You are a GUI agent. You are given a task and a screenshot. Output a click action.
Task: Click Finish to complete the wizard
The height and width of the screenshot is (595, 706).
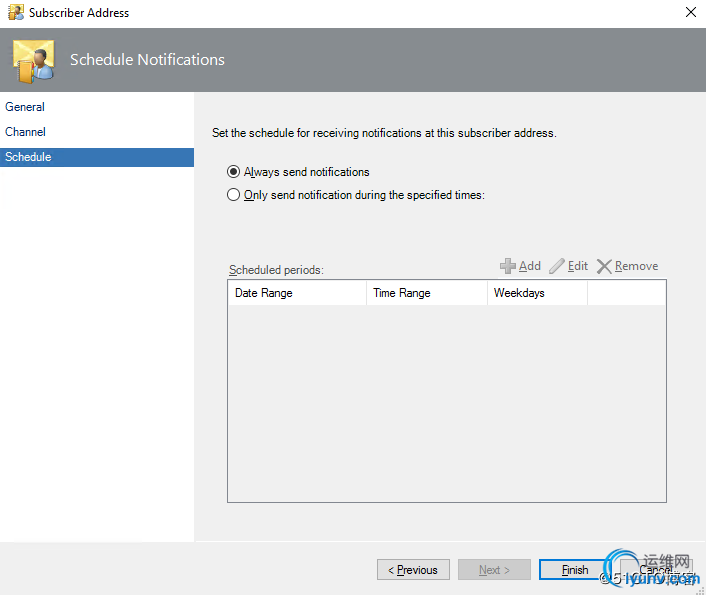coord(575,570)
